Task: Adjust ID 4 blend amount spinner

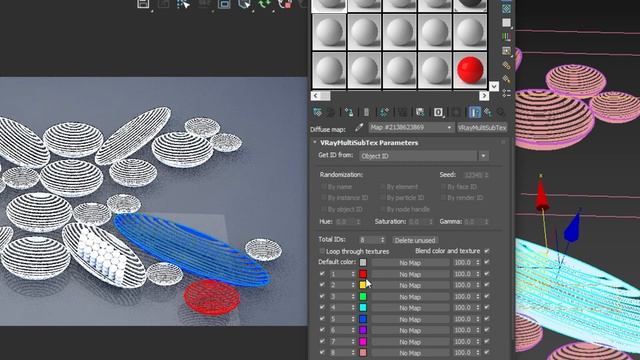Action: (478, 307)
